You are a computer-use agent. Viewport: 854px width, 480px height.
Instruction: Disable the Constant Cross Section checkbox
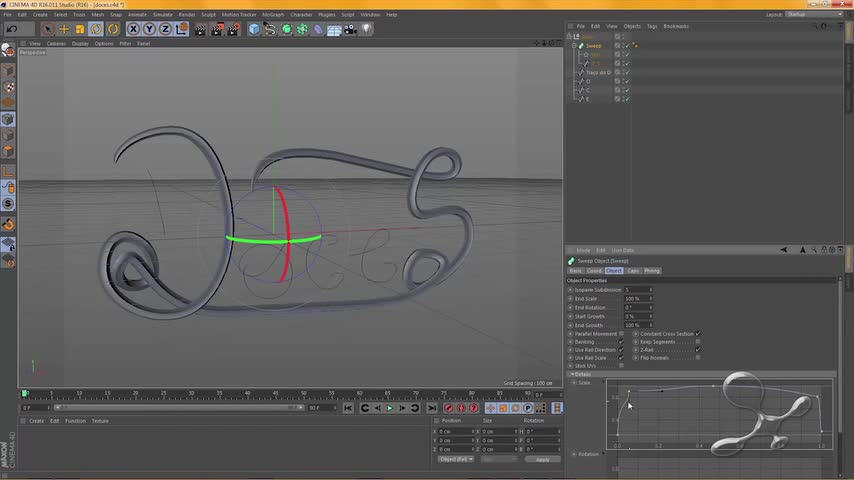(697, 334)
